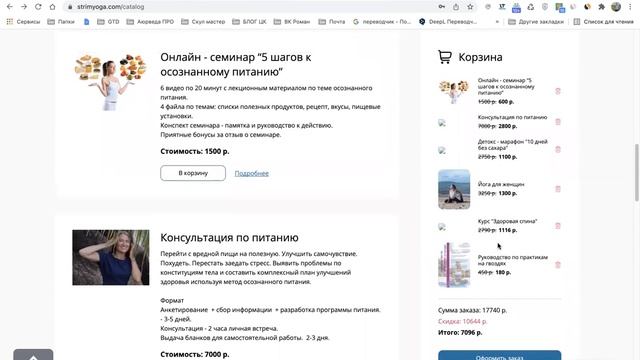Click the Оформить заказ checkout button
640x360 pixels.
(x=500, y=355)
